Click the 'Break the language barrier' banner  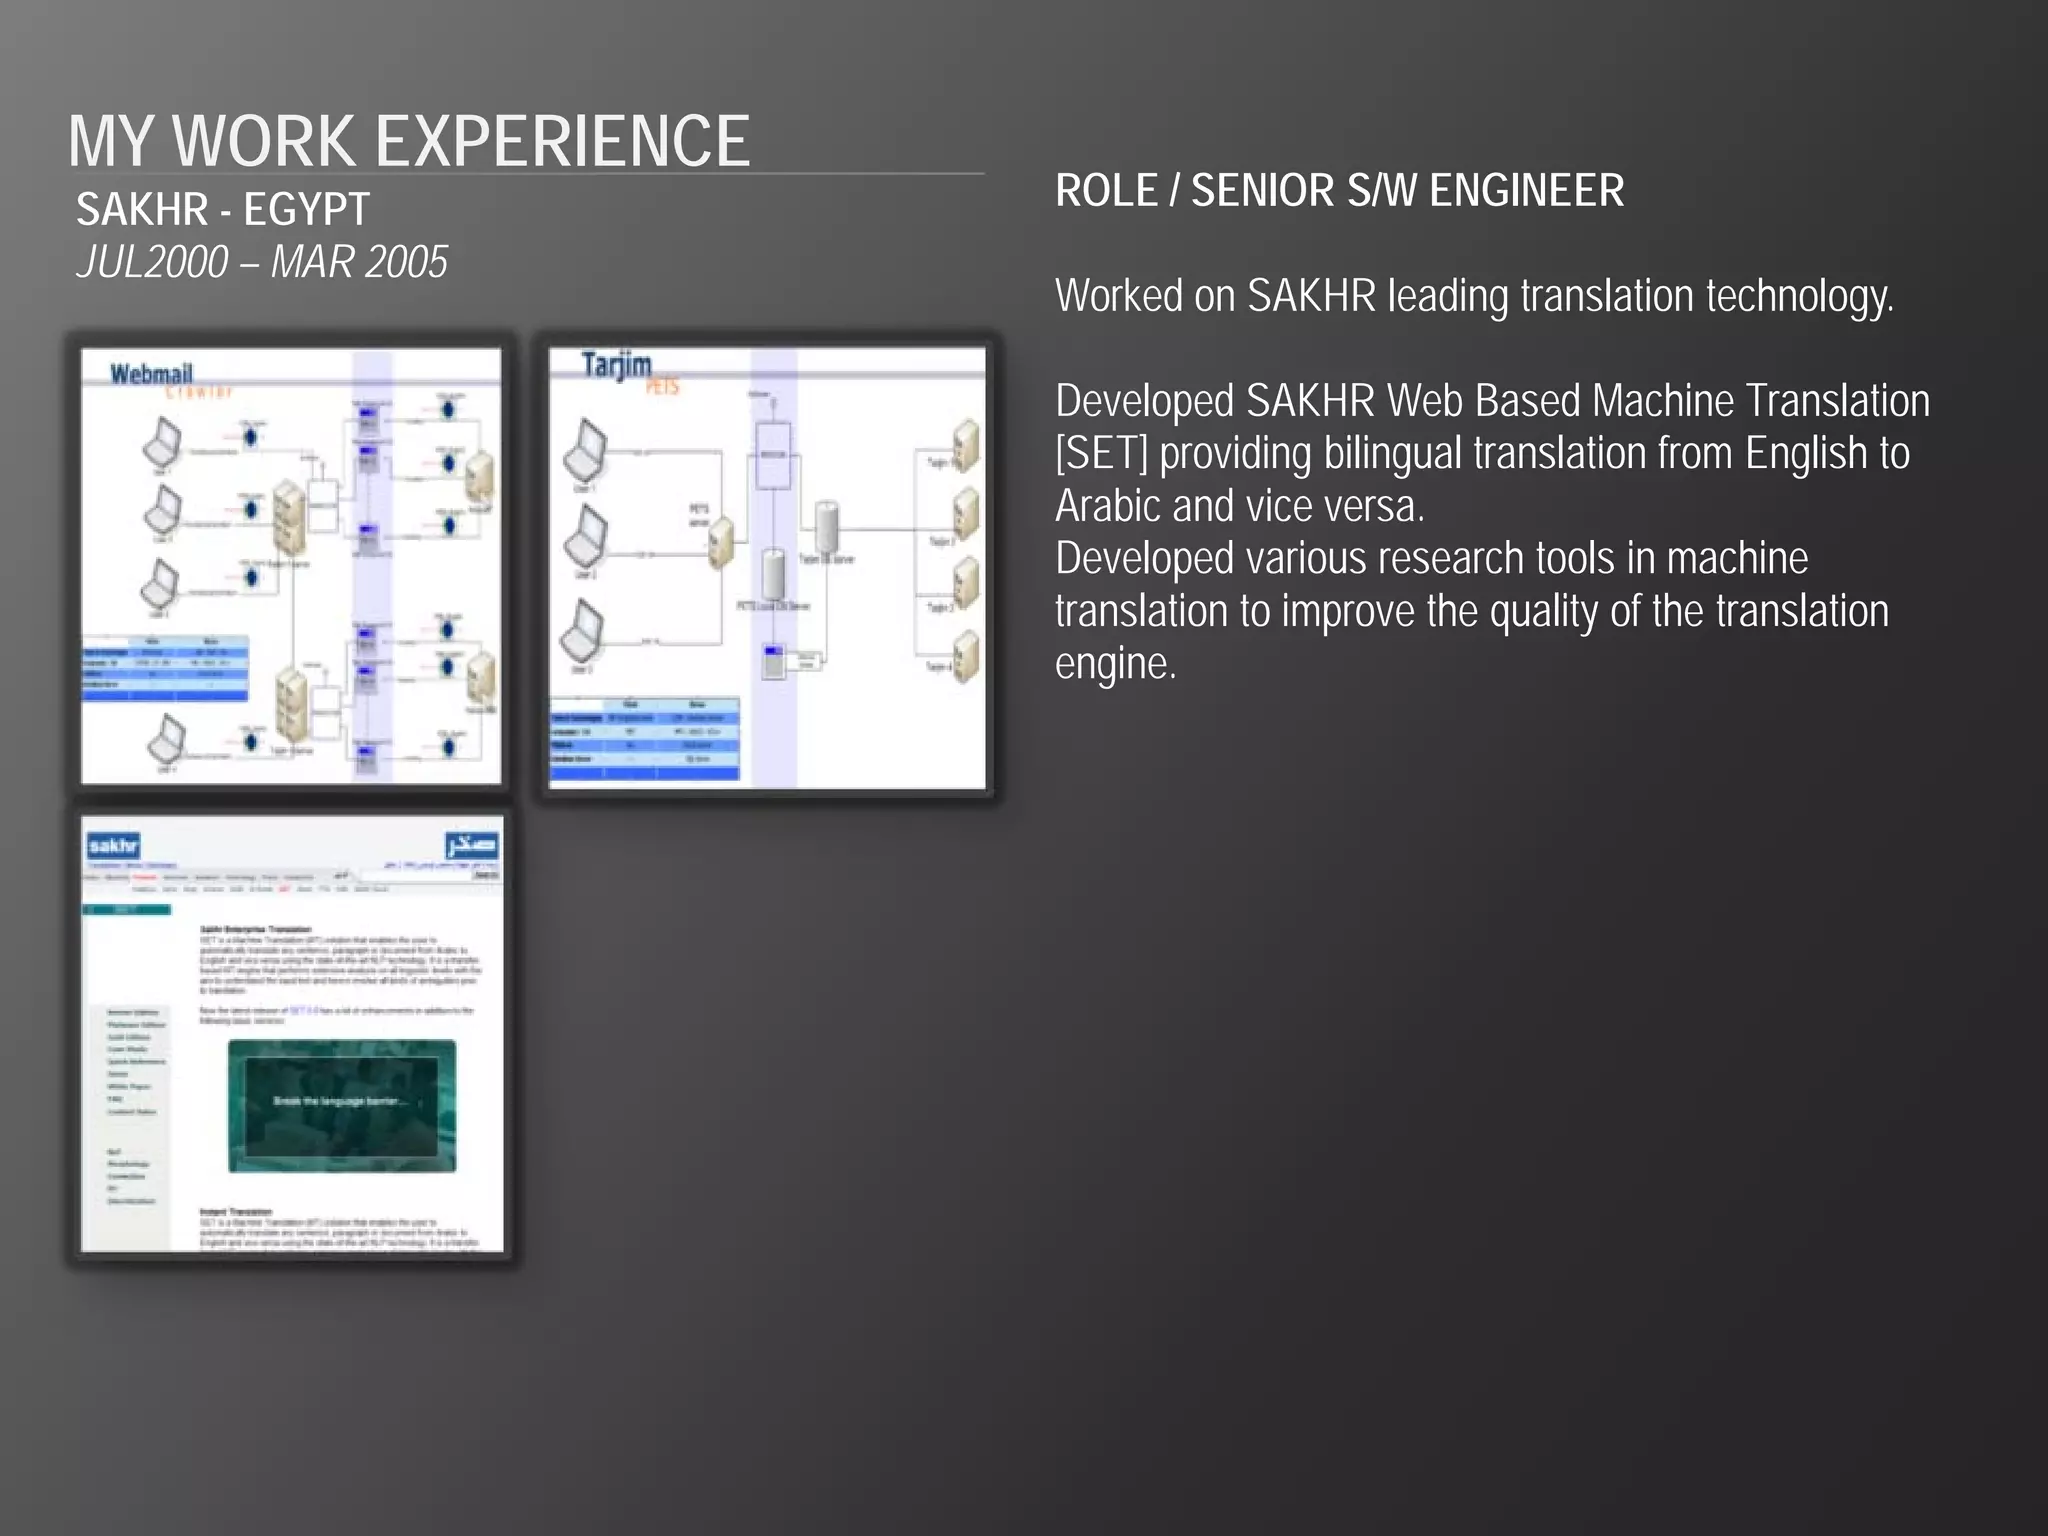click(x=341, y=1105)
